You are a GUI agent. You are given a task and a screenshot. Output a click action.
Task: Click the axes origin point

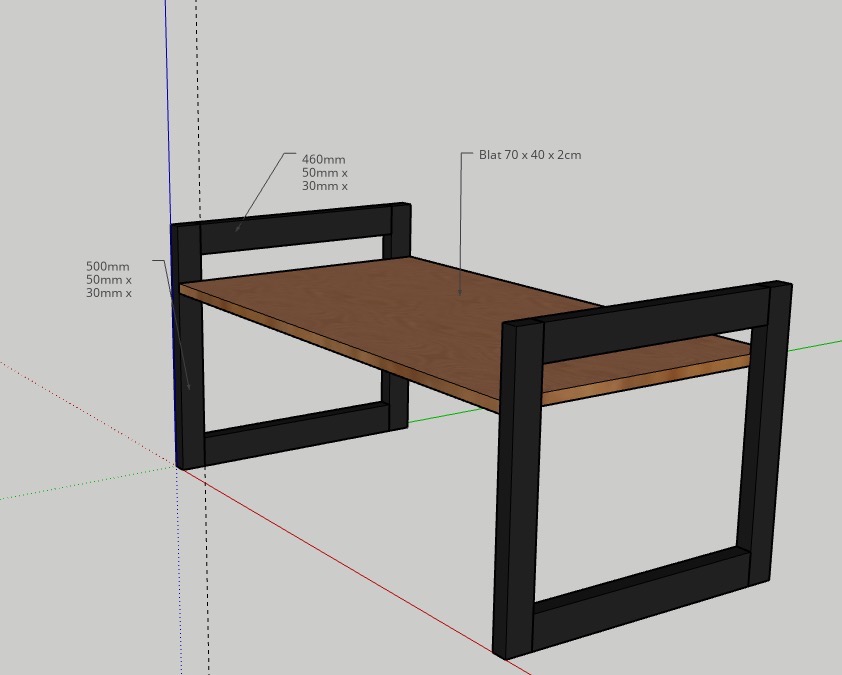(178, 467)
